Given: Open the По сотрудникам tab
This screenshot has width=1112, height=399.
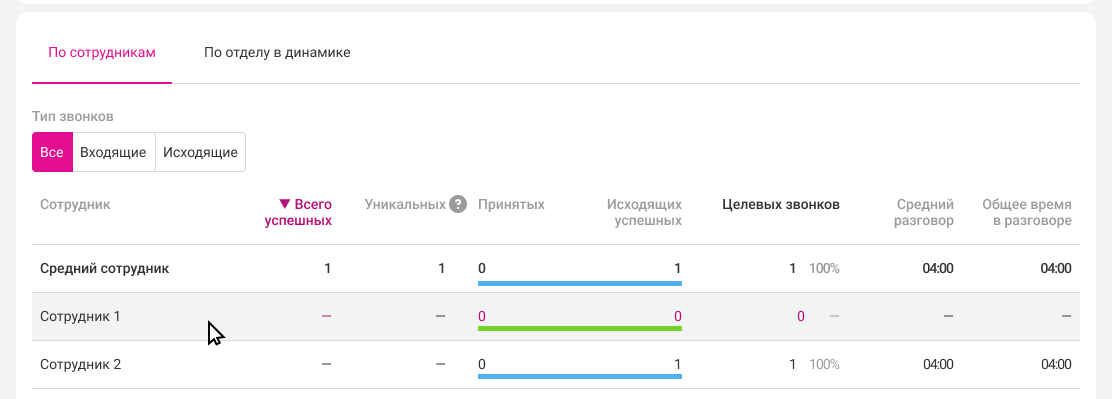Looking at the screenshot, I should point(101,52).
